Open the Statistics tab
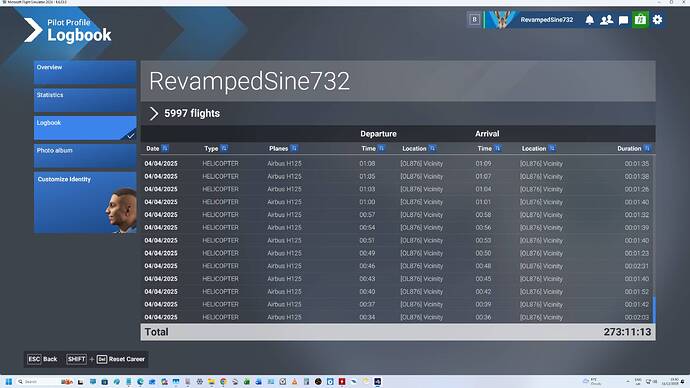Screen dimensions: 690x388 (x=85, y=100)
